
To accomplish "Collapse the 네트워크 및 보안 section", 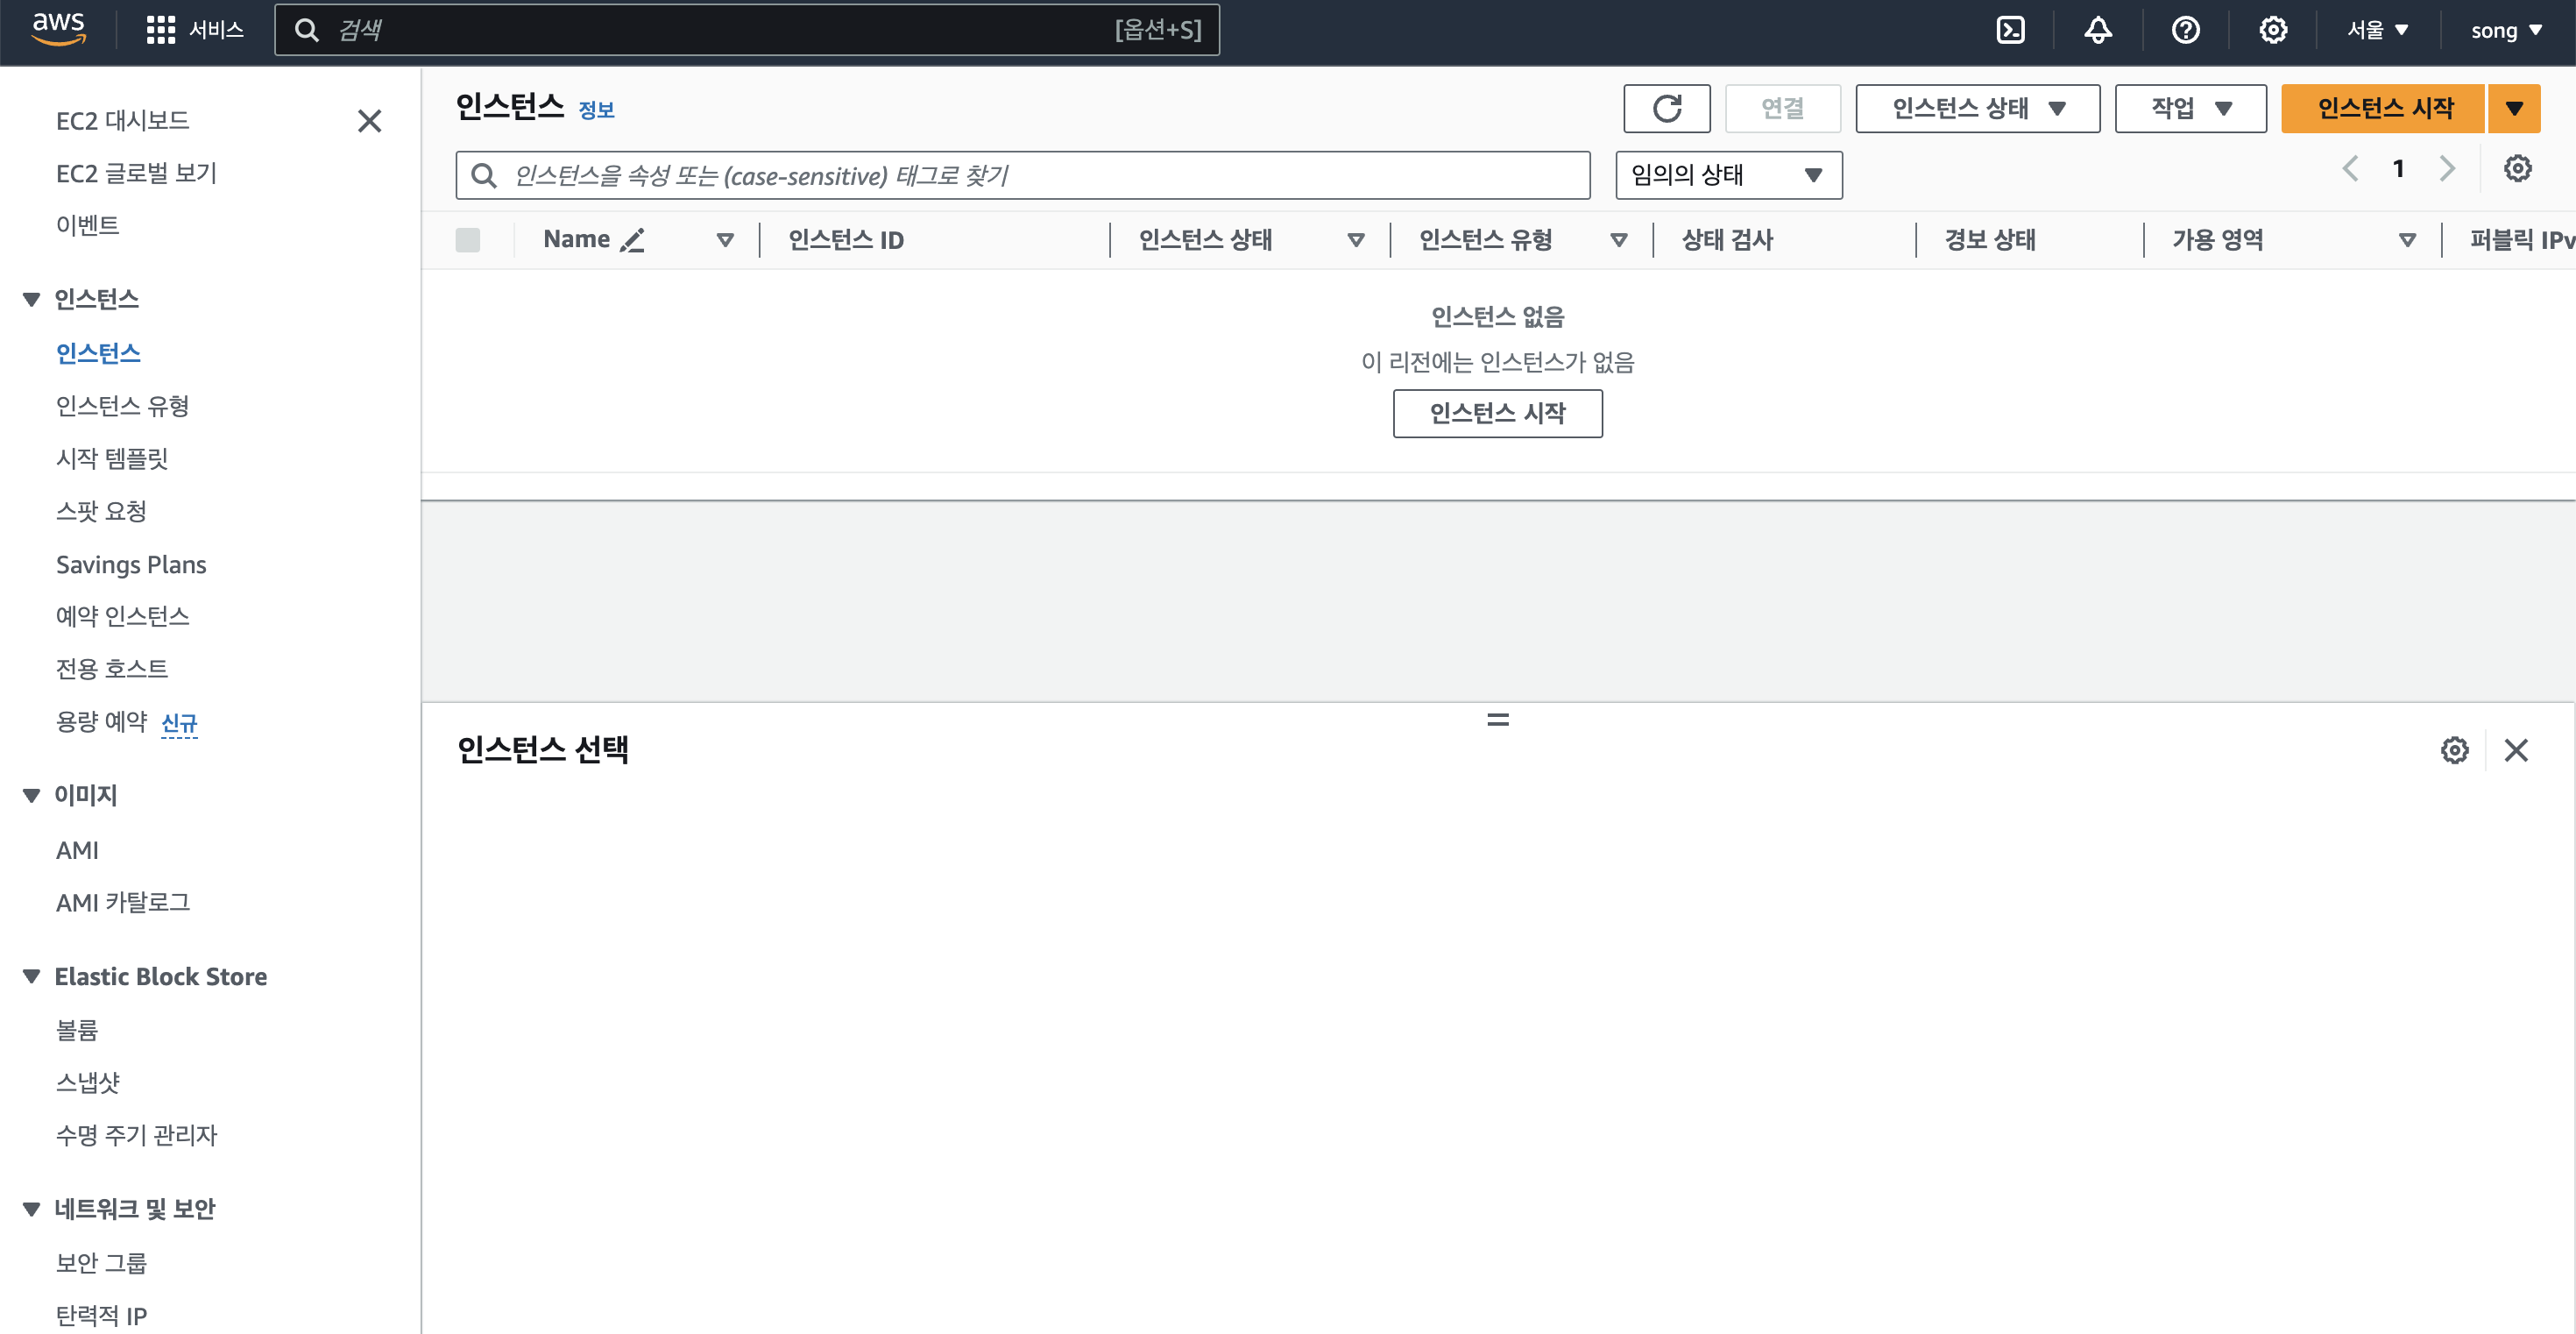I will click(32, 1209).
